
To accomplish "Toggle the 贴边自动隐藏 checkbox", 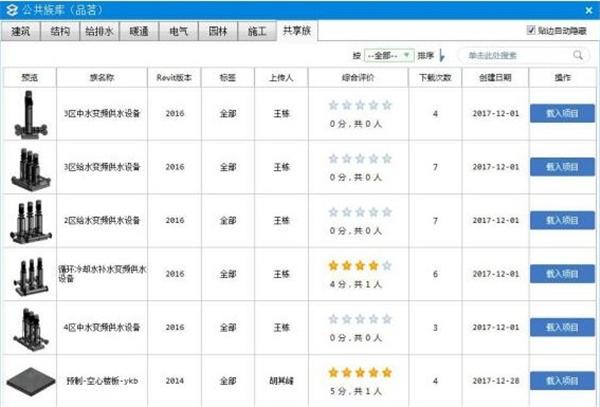I will (x=531, y=30).
